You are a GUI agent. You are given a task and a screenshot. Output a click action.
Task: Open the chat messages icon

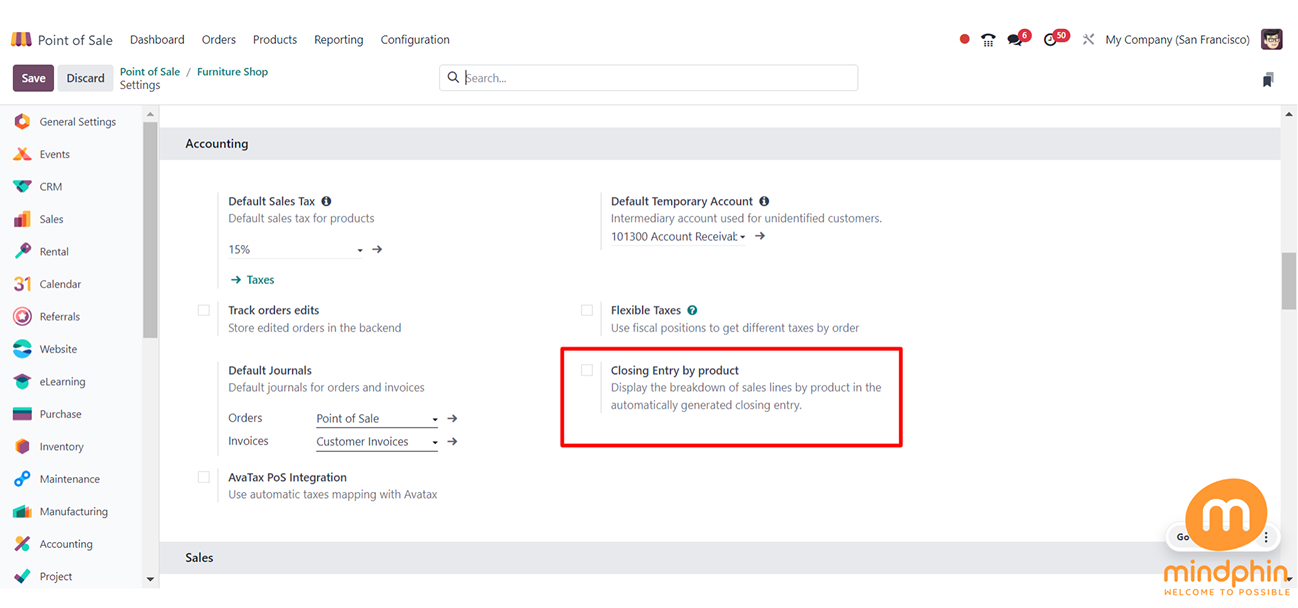tap(1016, 40)
